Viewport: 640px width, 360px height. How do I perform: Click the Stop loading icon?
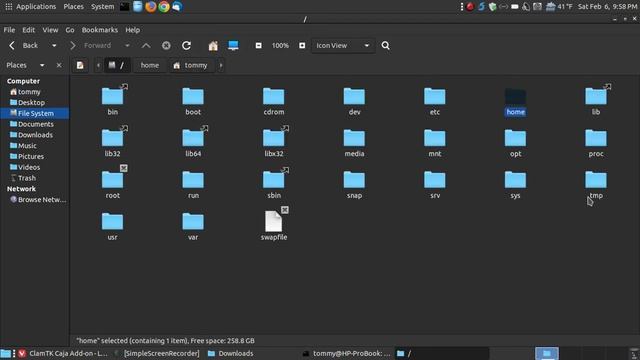coord(166,46)
